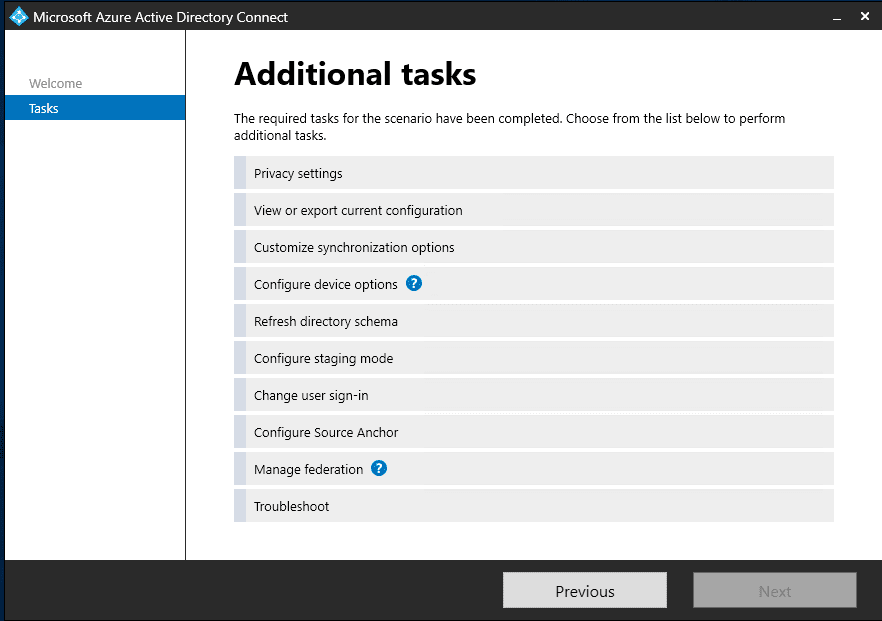Open Customize synchronization options task

534,247
